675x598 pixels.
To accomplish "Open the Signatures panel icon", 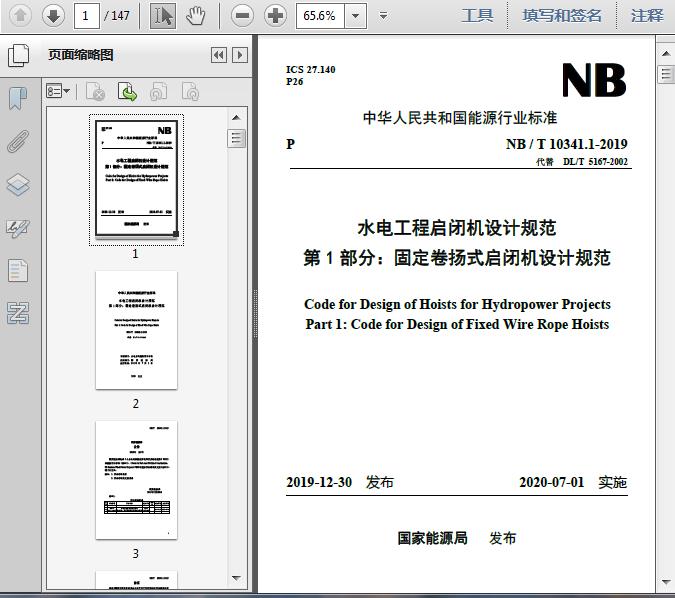I will click(x=18, y=228).
